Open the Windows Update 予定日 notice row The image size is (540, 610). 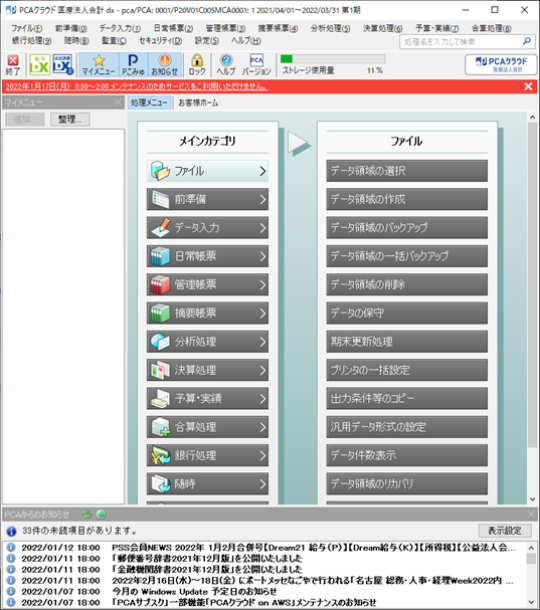point(265,591)
